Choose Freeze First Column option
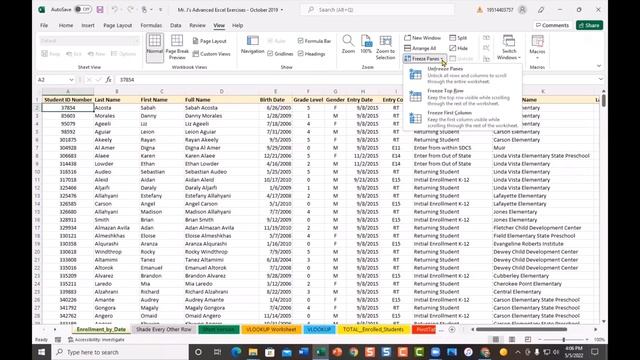The image size is (640, 360). tap(462, 119)
